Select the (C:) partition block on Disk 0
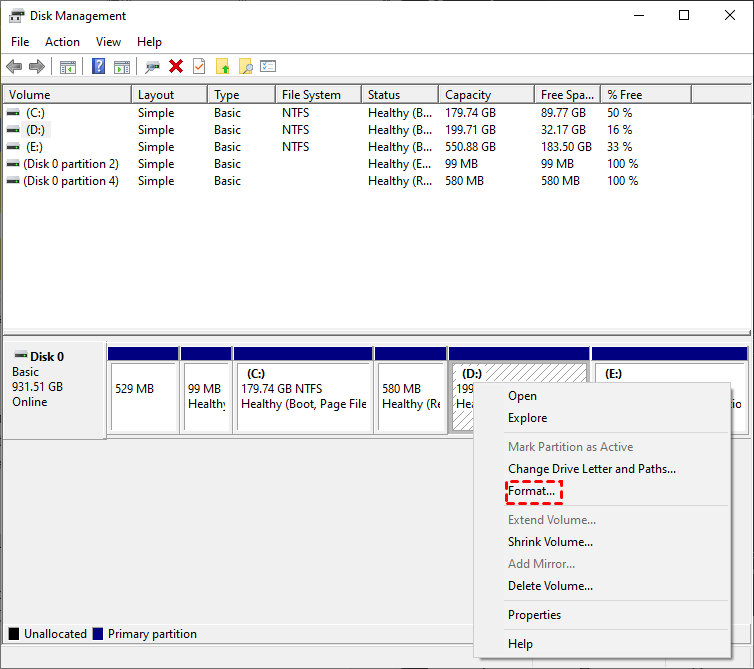The image size is (754, 669). coord(303,396)
